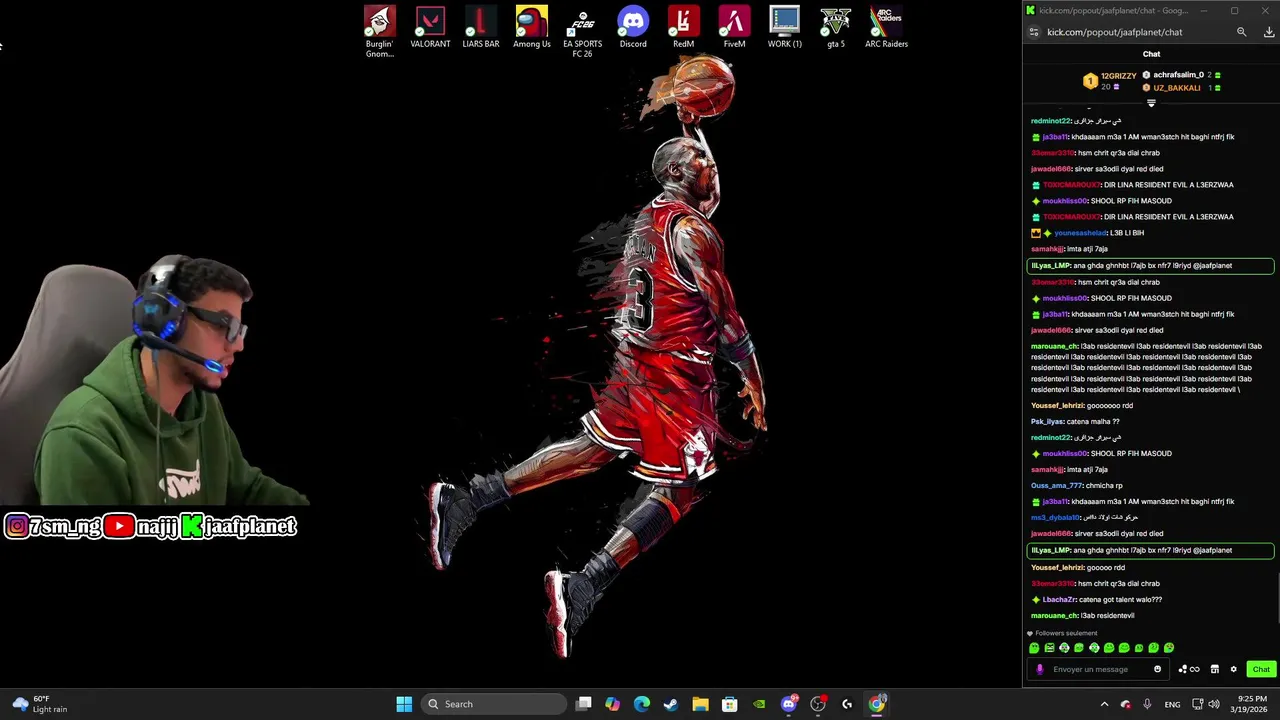Image resolution: width=1280 pixels, height=720 pixels.
Task: Click the zoom magnifier in Chrome address bar
Action: point(1242,32)
